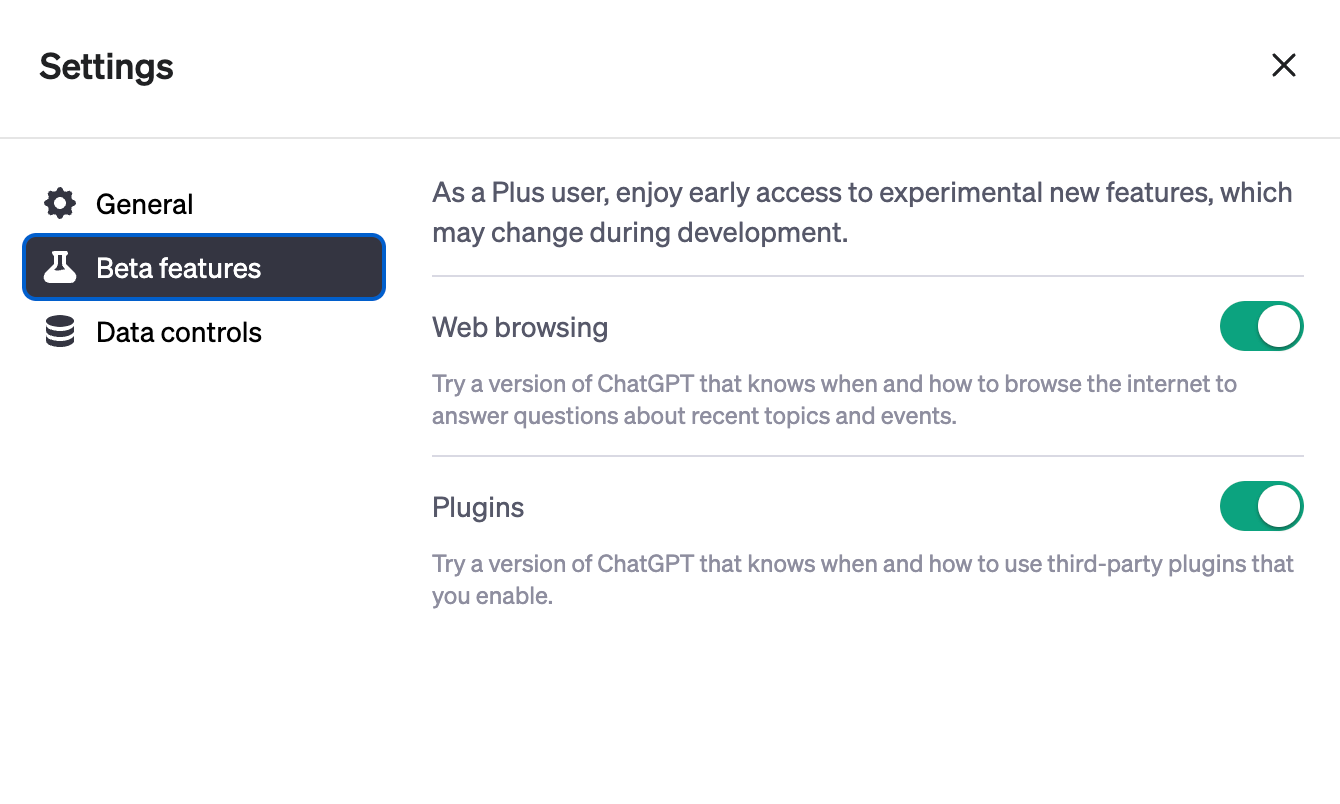Turn off the Plugins switch
1340x804 pixels.
1261,506
